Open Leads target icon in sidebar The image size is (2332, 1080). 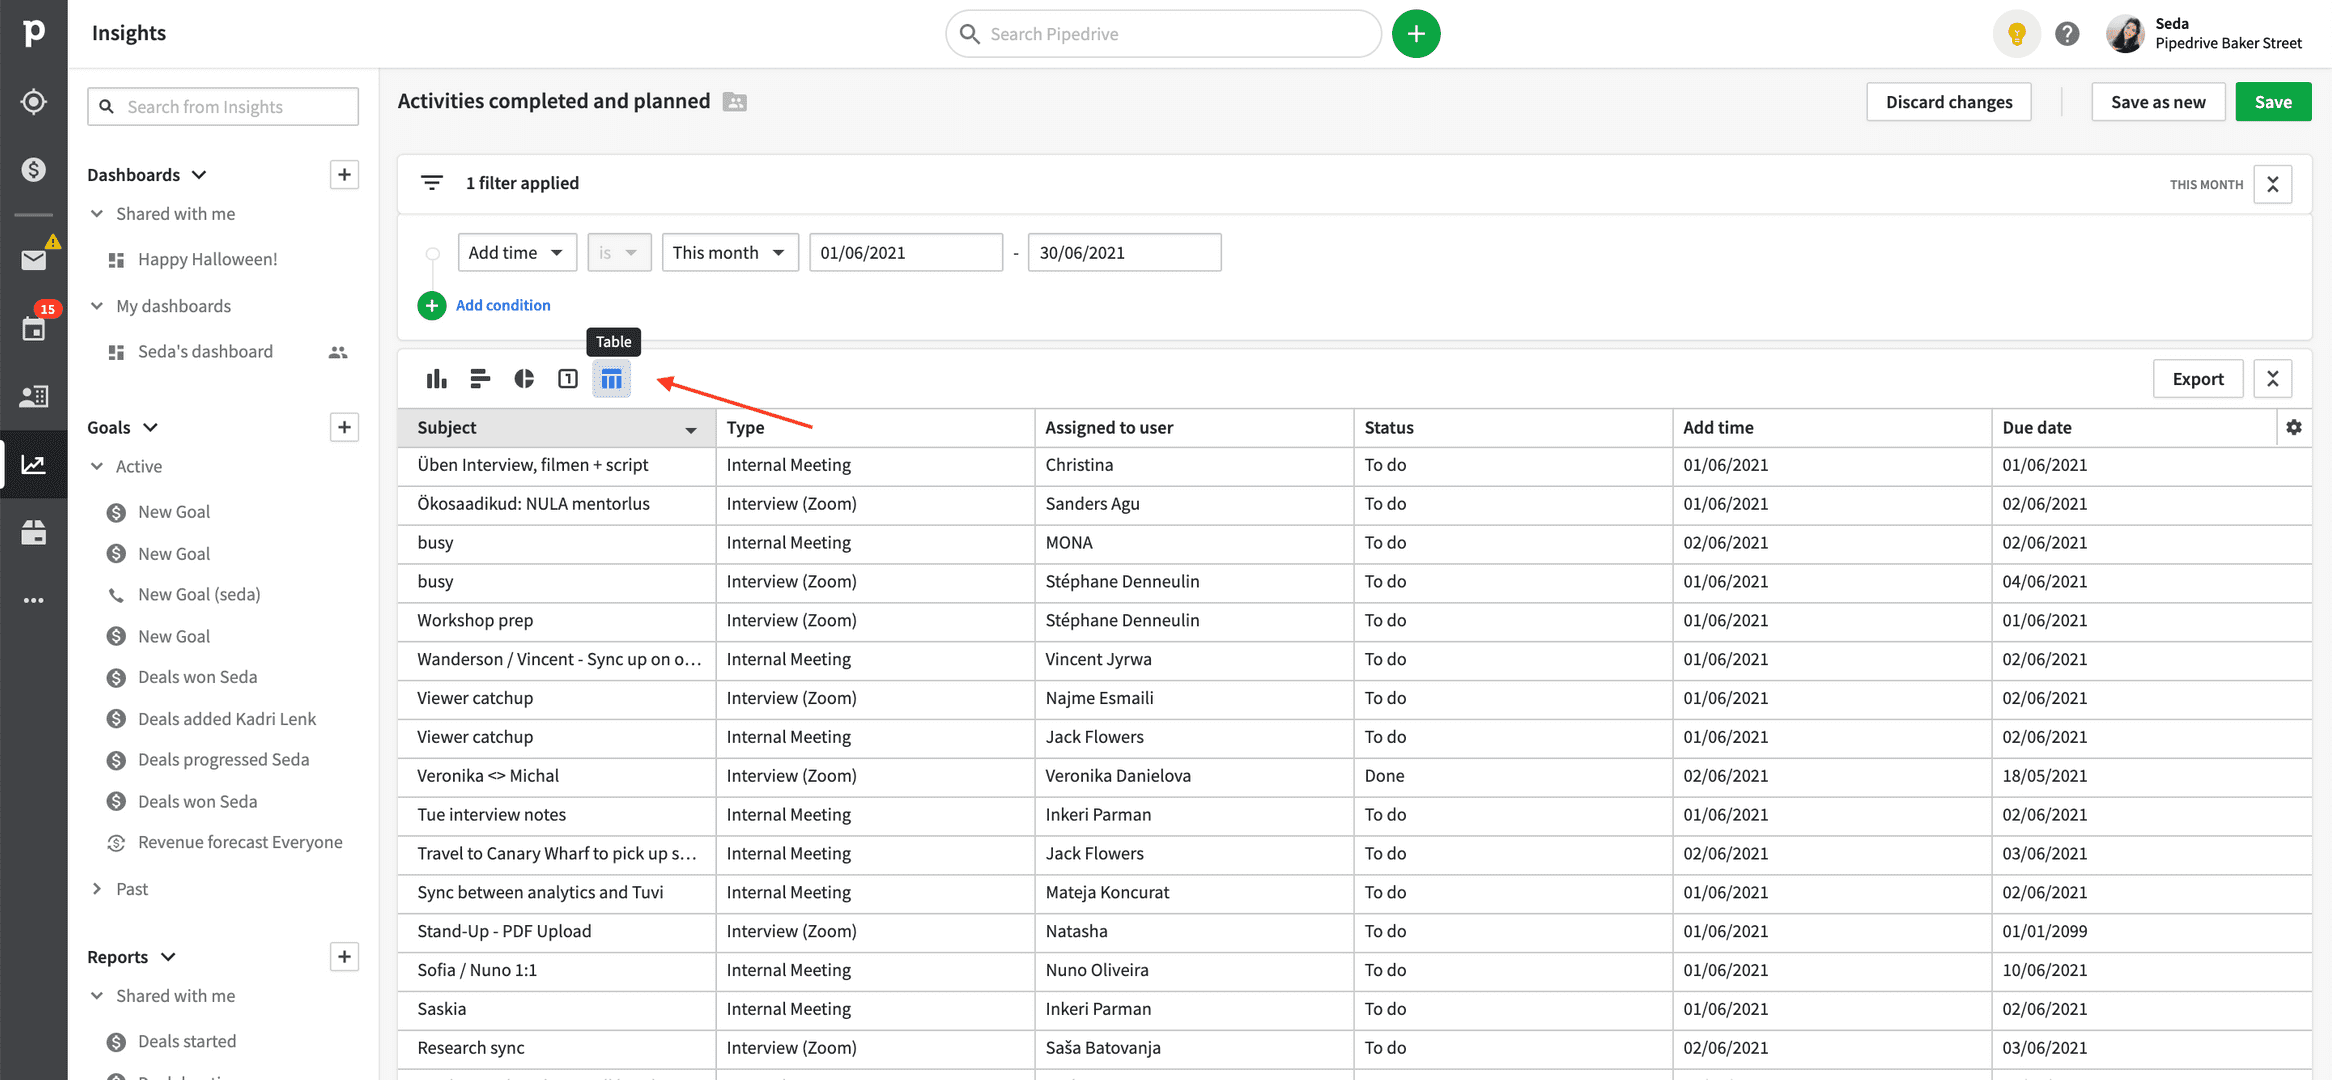pos(34,102)
